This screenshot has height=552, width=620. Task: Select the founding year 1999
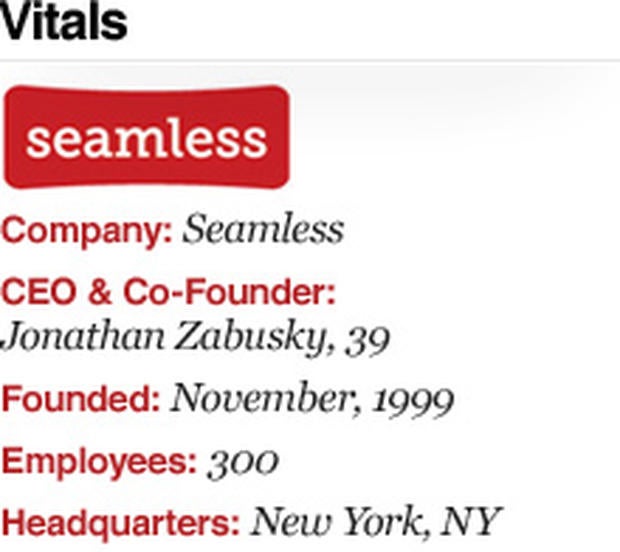coord(414,401)
